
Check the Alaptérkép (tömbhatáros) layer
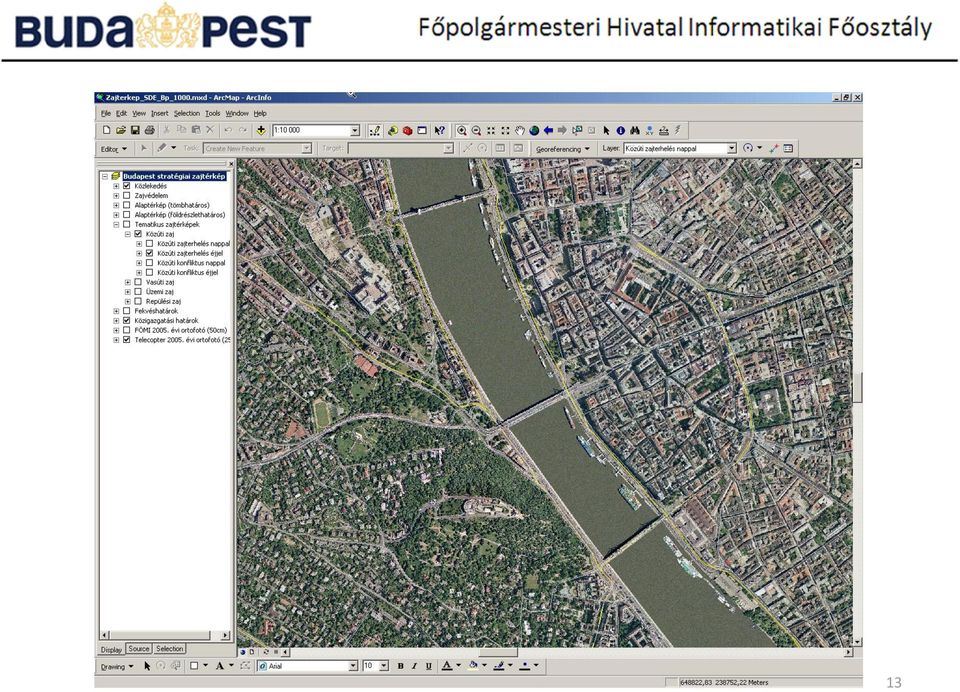pyautogui.click(x=127, y=205)
